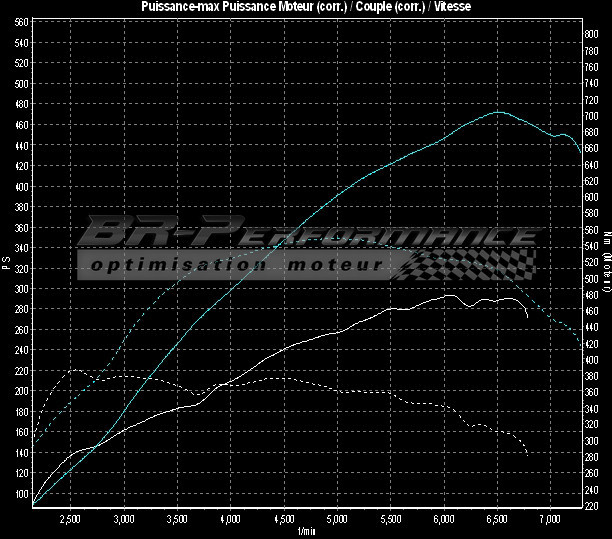The height and width of the screenshot is (539, 612).
Task: Click the 100 value on the left axis
Action: [x=22, y=494]
